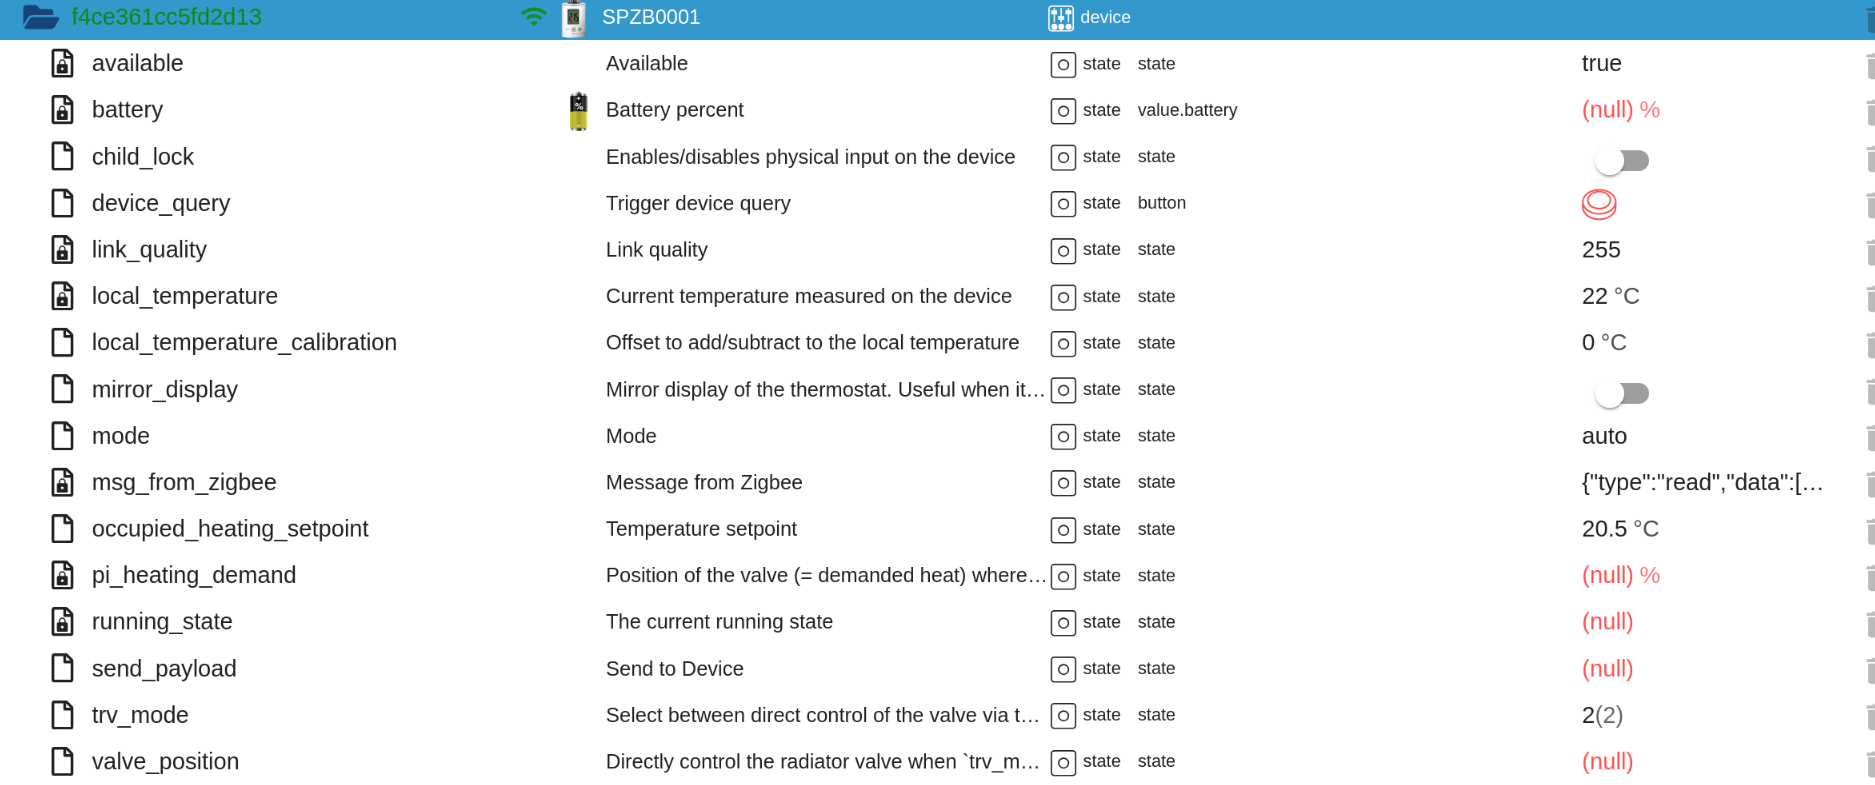The width and height of the screenshot is (1875, 785).
Task: Collapse the f4ce361cc5fd2d13 device folder
Action: [x=40, y=17]
